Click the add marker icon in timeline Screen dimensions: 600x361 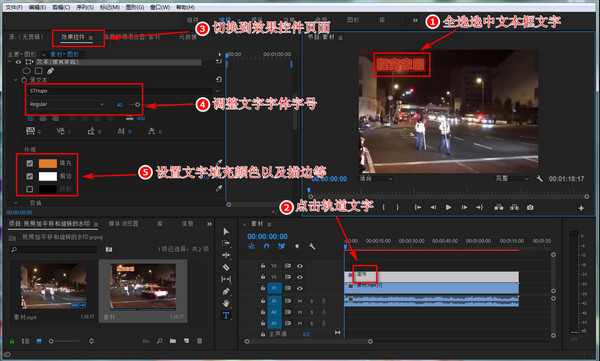(x=297, y=246)
